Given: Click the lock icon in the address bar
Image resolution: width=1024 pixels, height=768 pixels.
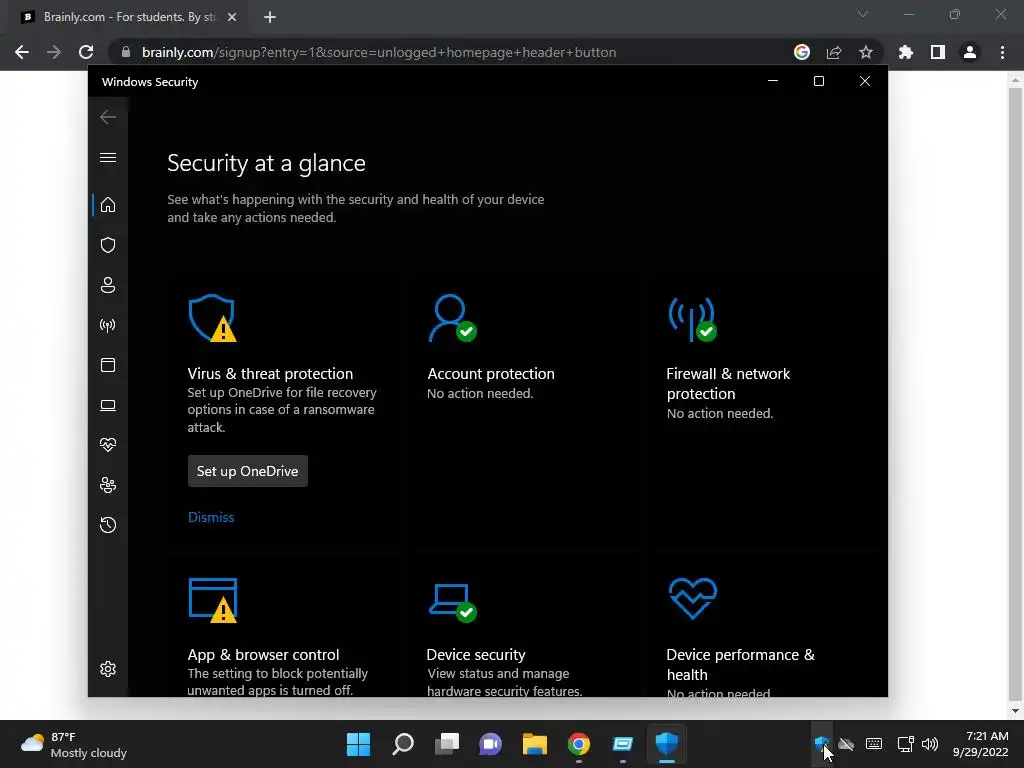Looking at the screenshot, I should (126, 52).
